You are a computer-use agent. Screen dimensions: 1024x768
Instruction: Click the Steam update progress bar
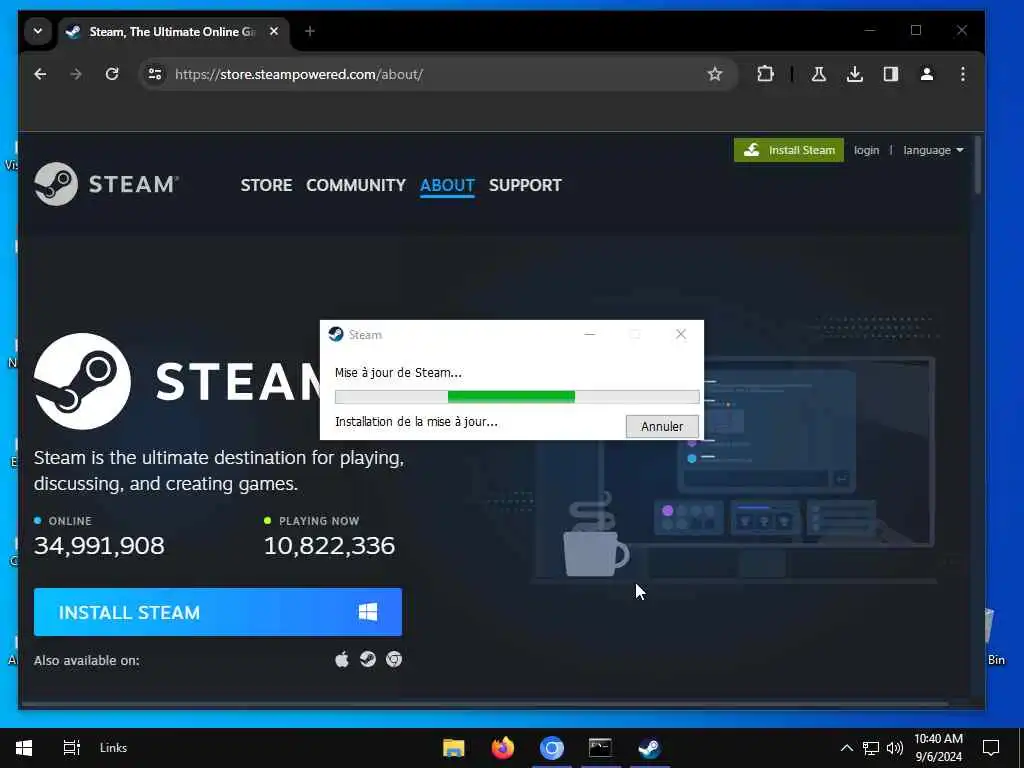pyautogui.click(x=517, y=396)
